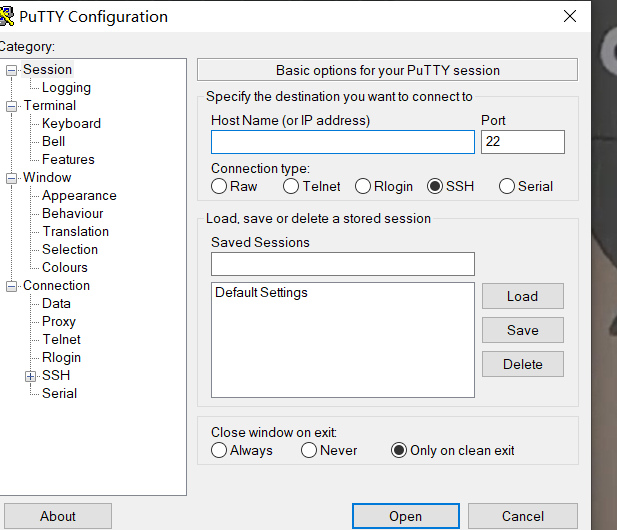
Task: Click the Delete session button
Action: (x=523, y=364)
